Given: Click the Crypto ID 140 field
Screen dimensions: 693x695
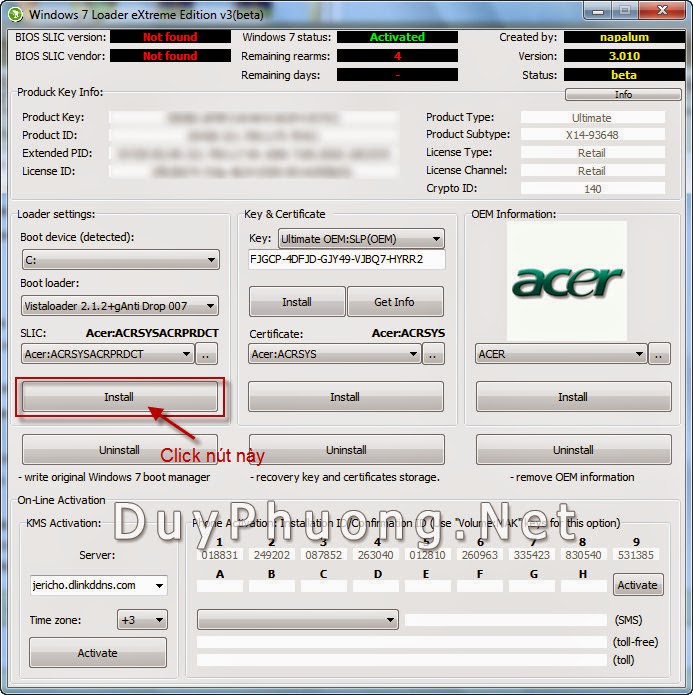Looking at the screenshot, I should (x=593, y=189).
